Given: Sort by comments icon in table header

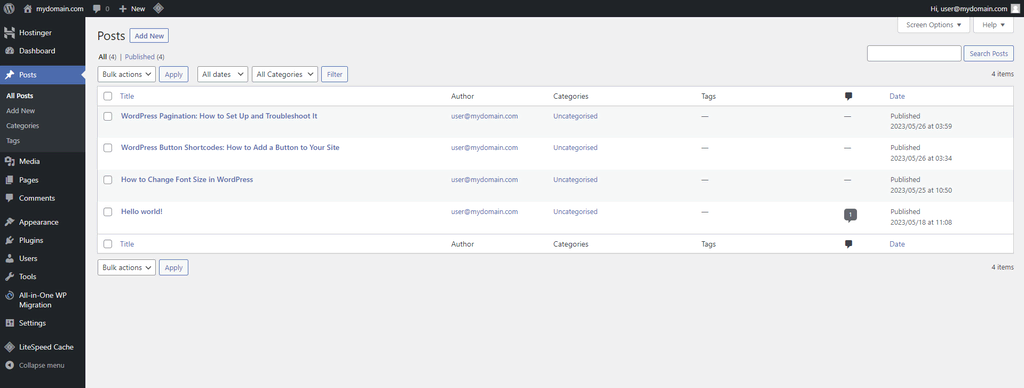Looking at the screenshot, I should (x=848, y=96).
